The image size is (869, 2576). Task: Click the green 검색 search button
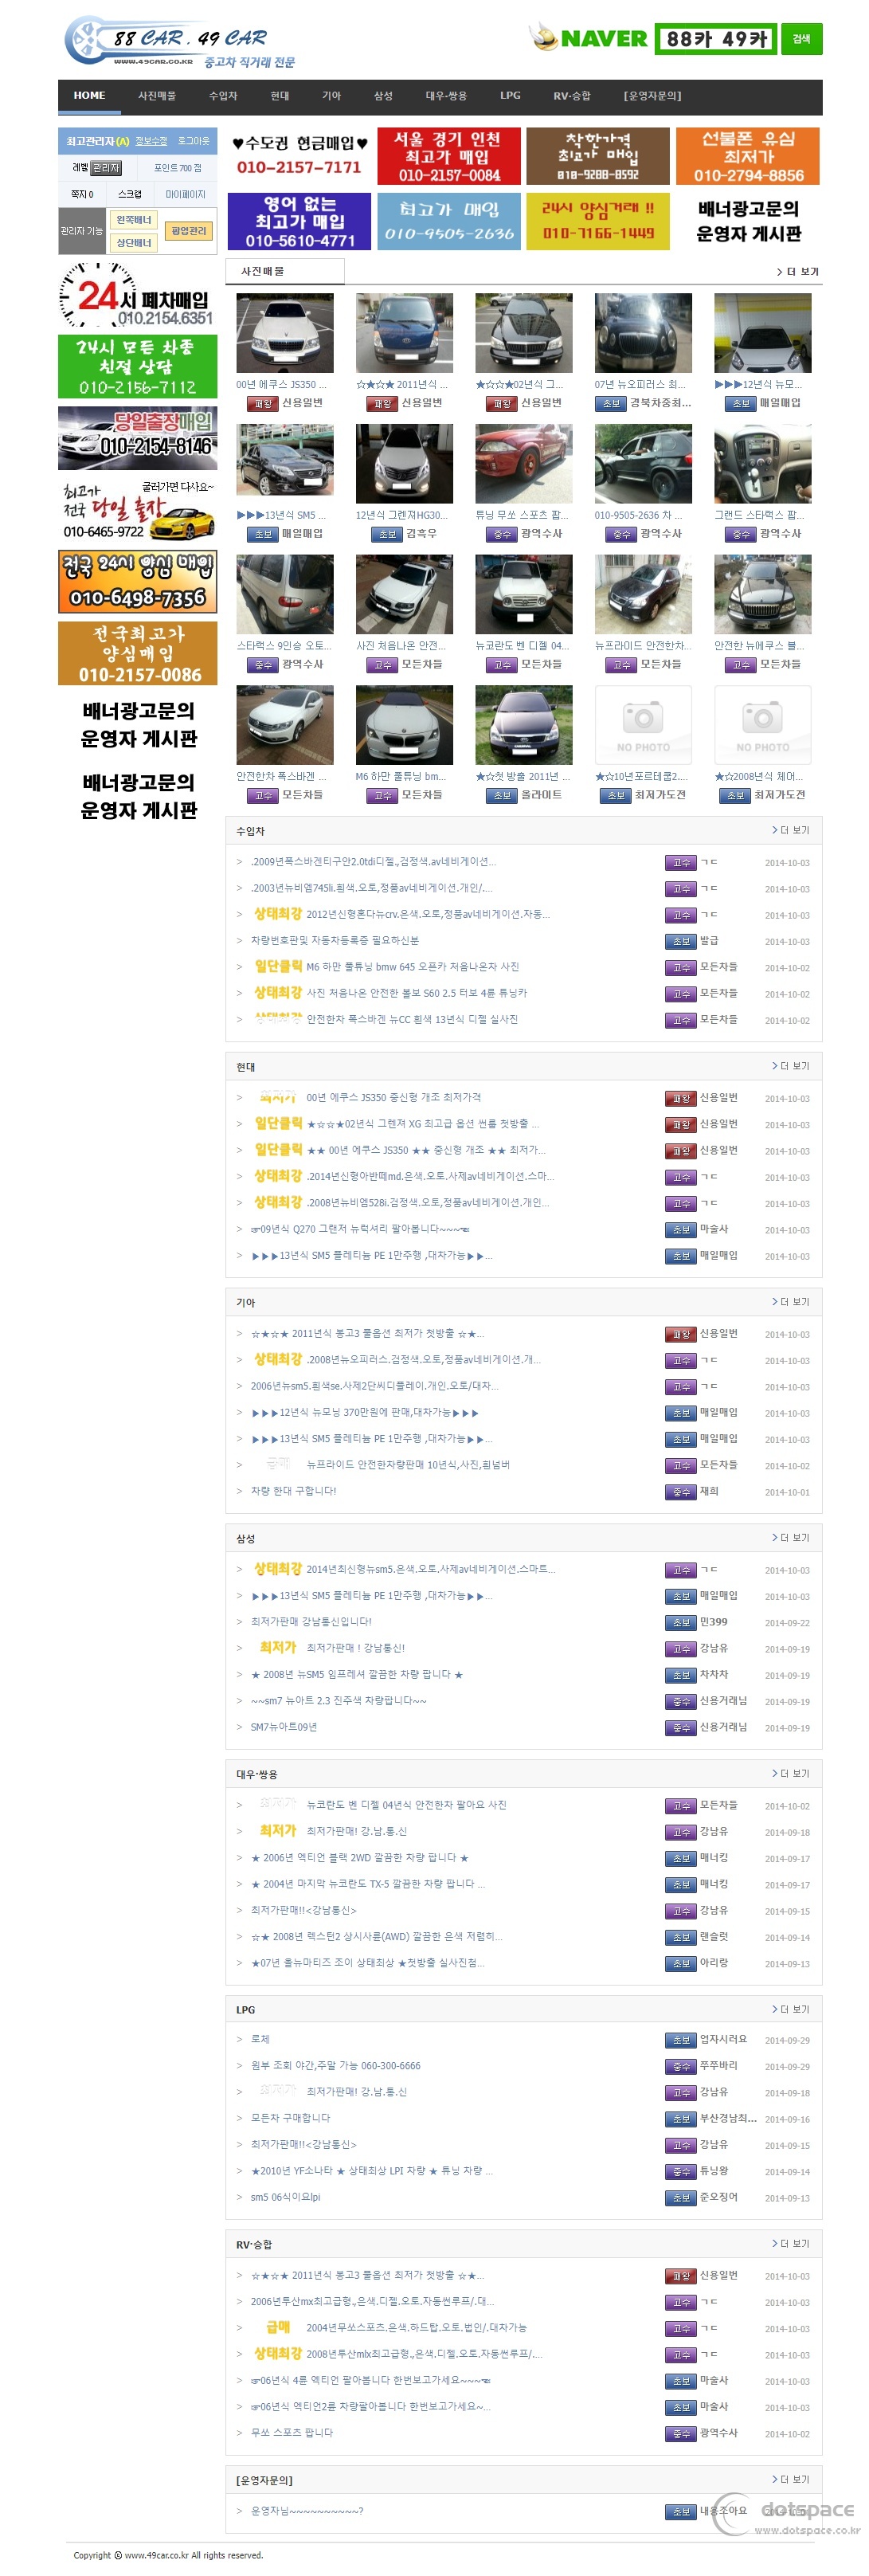pos(801,39)
